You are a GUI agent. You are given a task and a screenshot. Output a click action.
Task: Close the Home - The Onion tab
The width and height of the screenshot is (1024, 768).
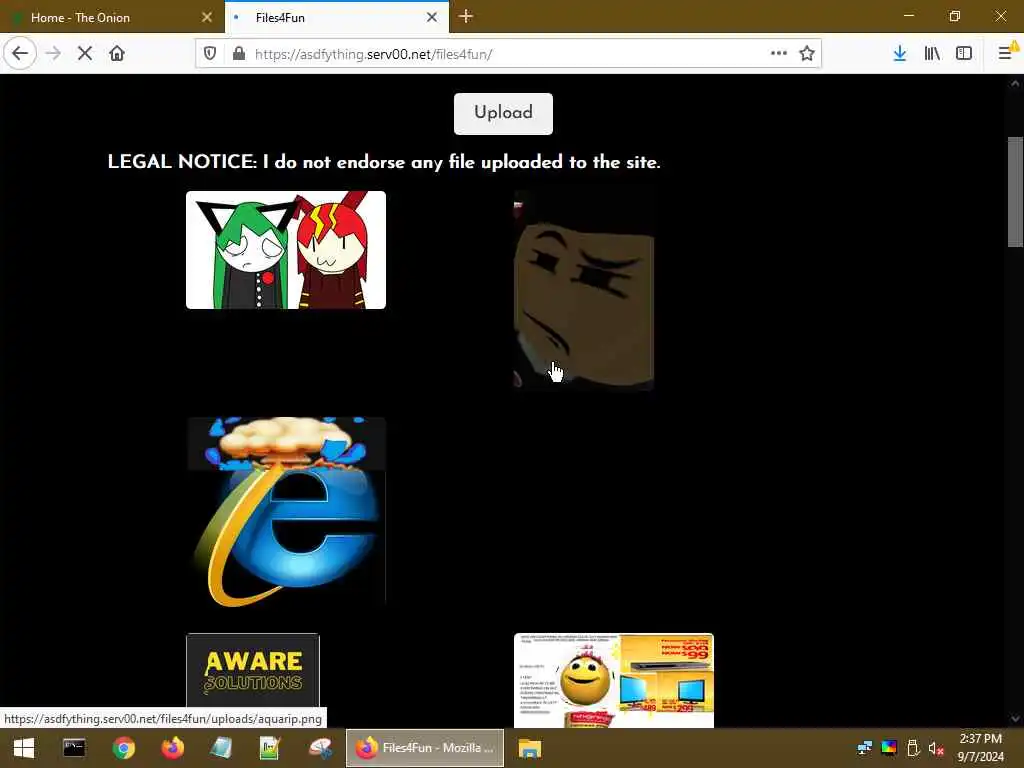pyautogui.click(x=207, y=18)
